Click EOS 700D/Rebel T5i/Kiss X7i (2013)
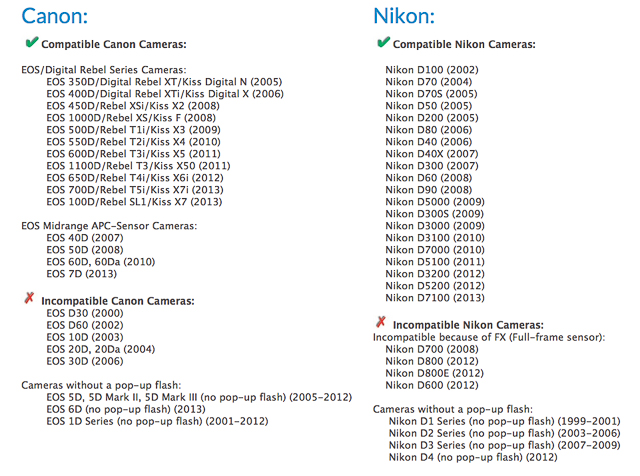 (135, 190)
